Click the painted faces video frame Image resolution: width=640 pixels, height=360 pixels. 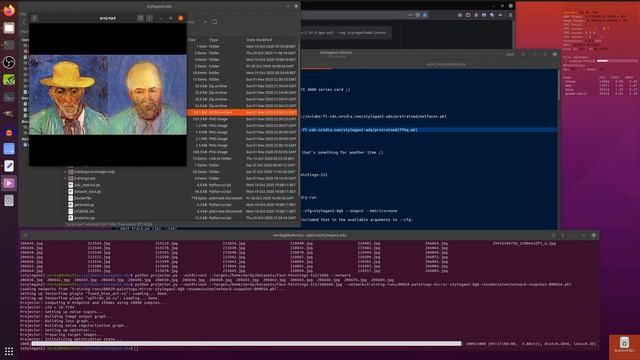(x=108, y=95)
